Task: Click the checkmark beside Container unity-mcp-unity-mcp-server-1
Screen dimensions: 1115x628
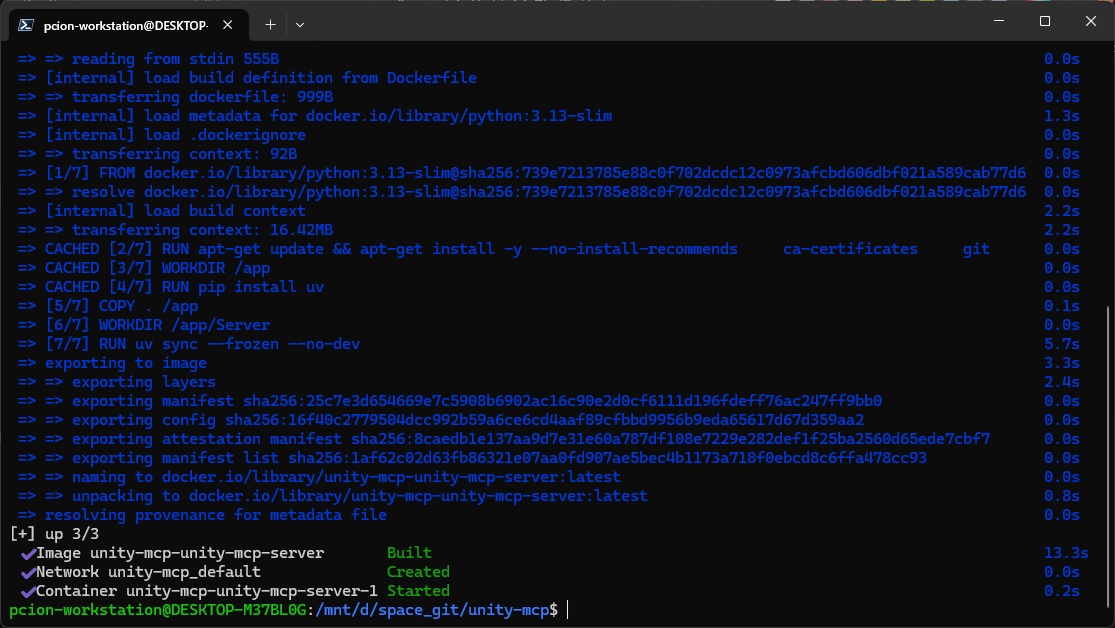Action: coord(27,591)
